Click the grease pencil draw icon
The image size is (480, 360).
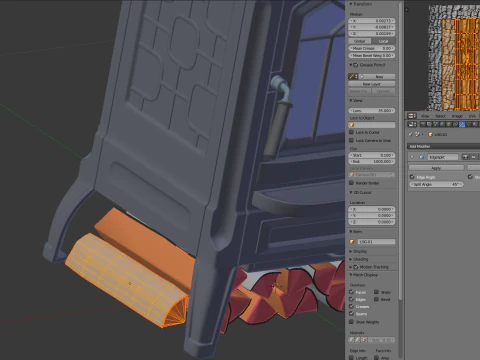point(352,77)
